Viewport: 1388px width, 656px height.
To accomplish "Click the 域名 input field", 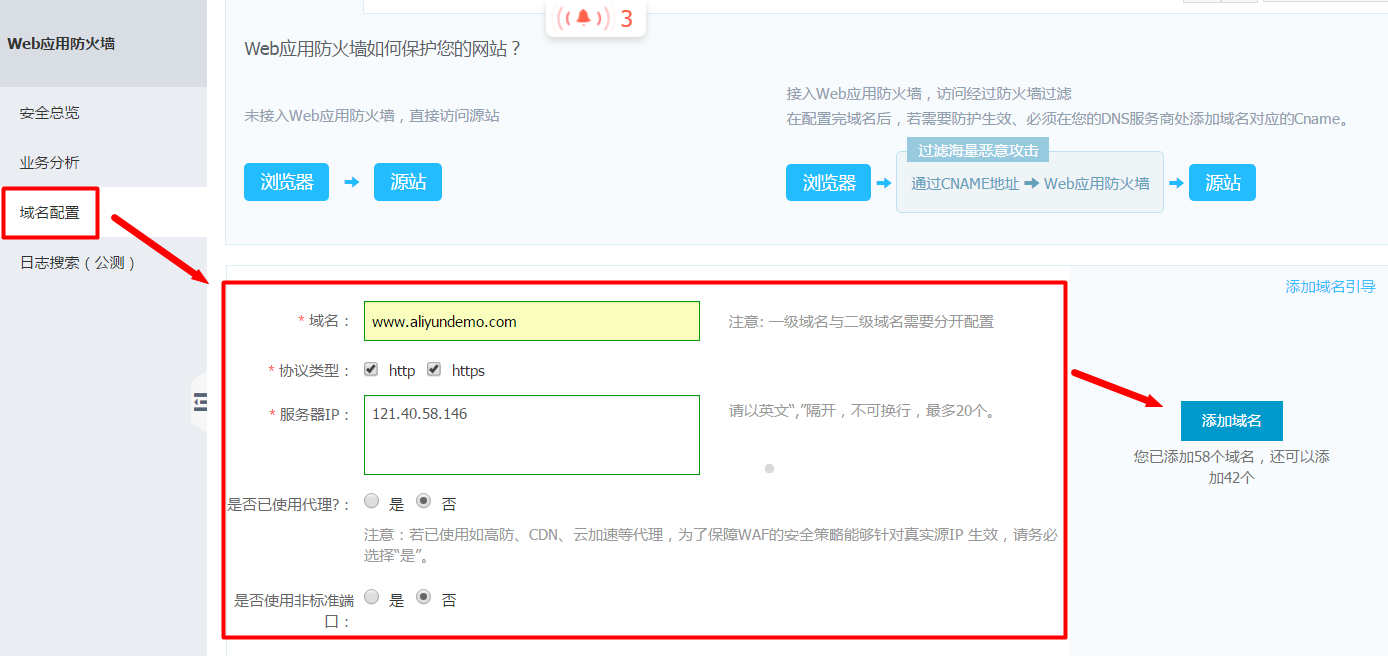I will (x=532, y=321).
